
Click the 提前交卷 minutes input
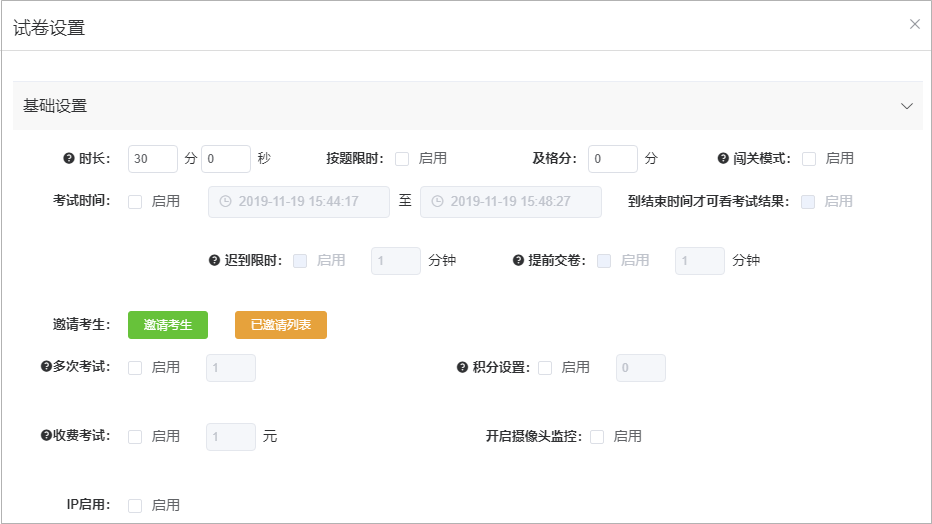[x=700, y=260]
